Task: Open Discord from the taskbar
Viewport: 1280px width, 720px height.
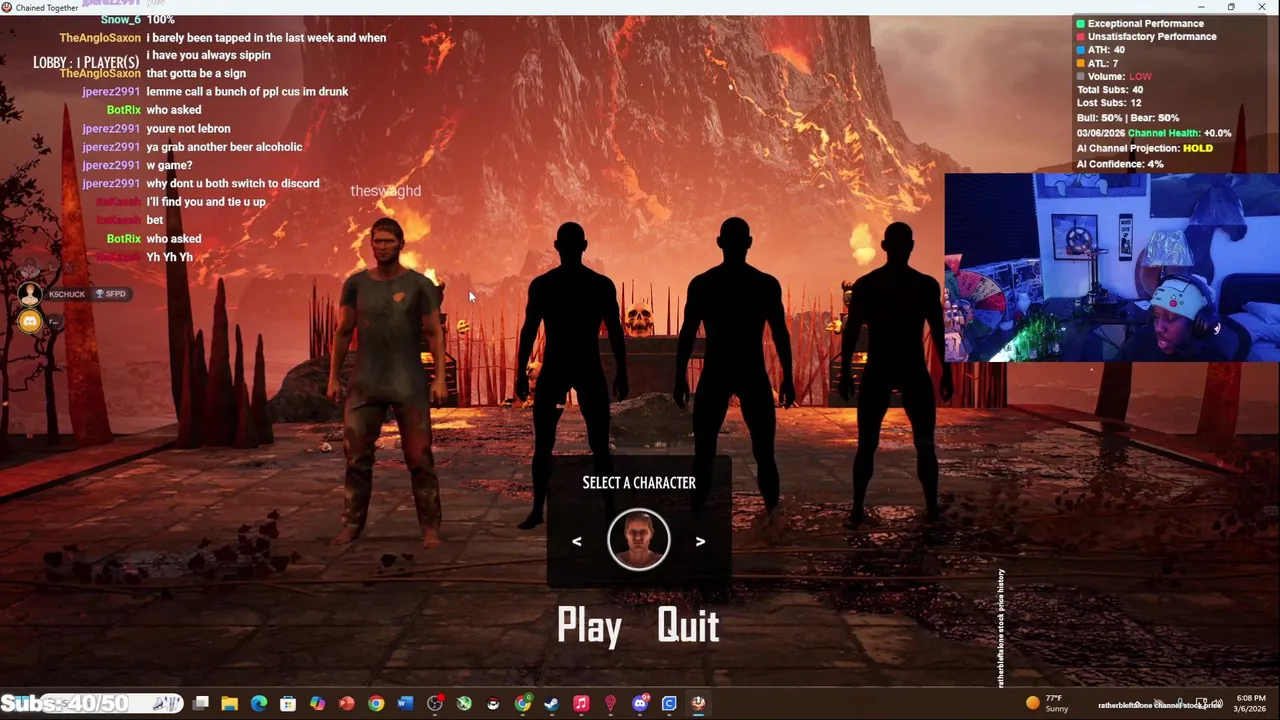Action: [640, 704]
